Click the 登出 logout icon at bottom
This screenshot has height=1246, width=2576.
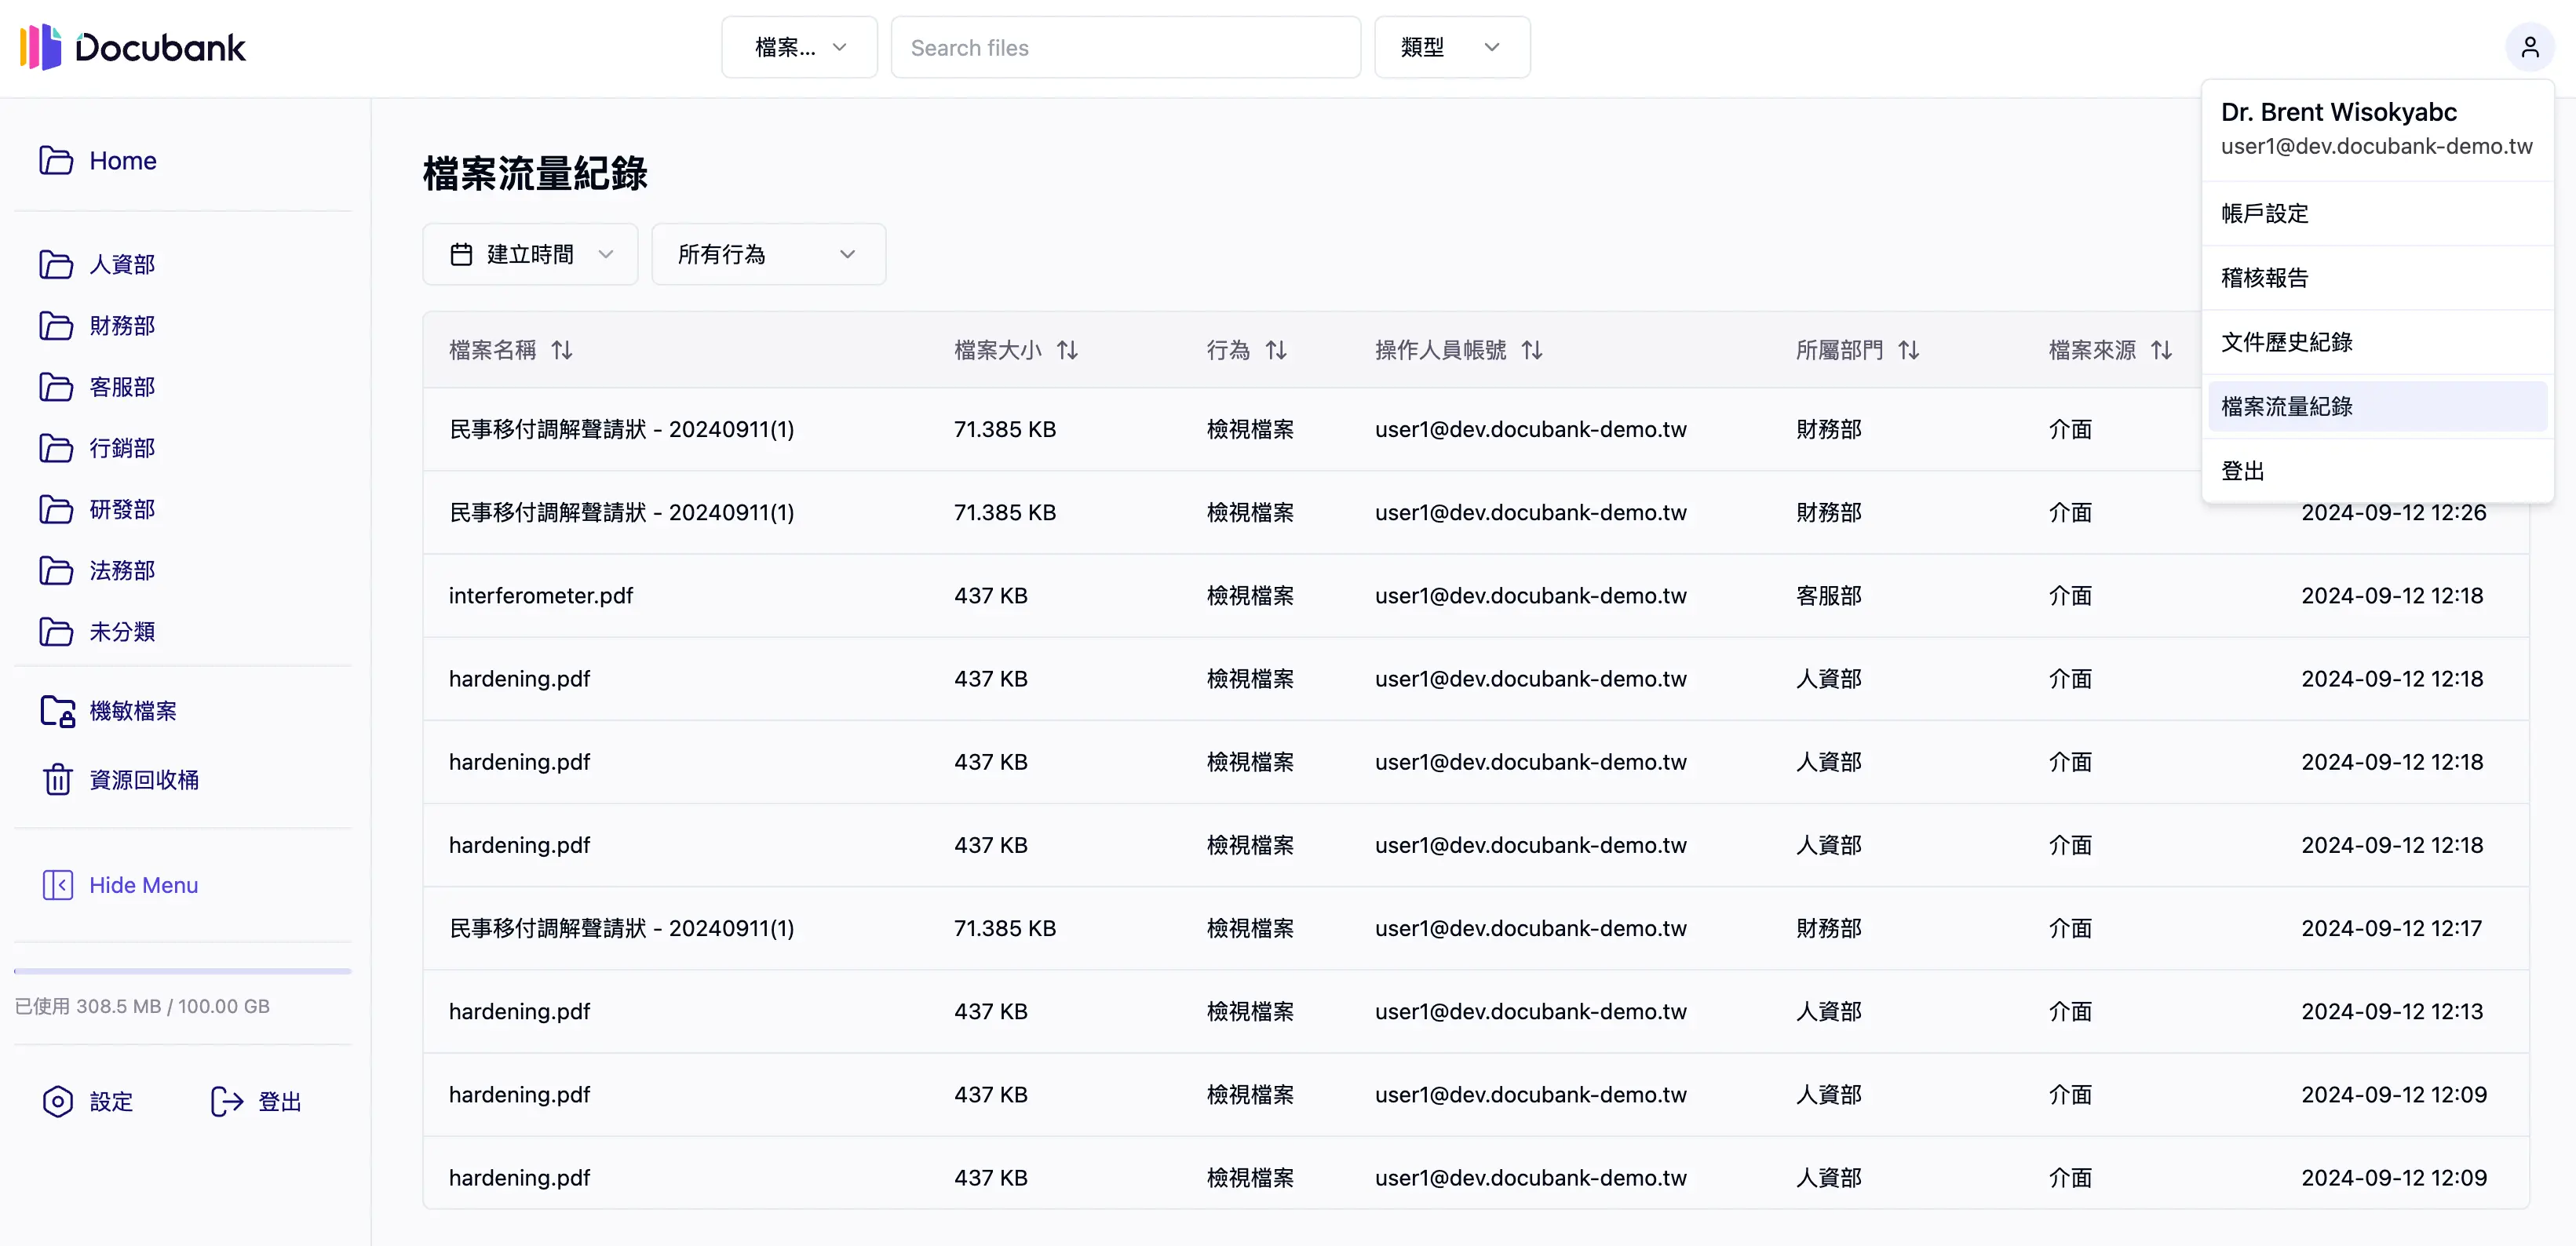coord(226,1101)
